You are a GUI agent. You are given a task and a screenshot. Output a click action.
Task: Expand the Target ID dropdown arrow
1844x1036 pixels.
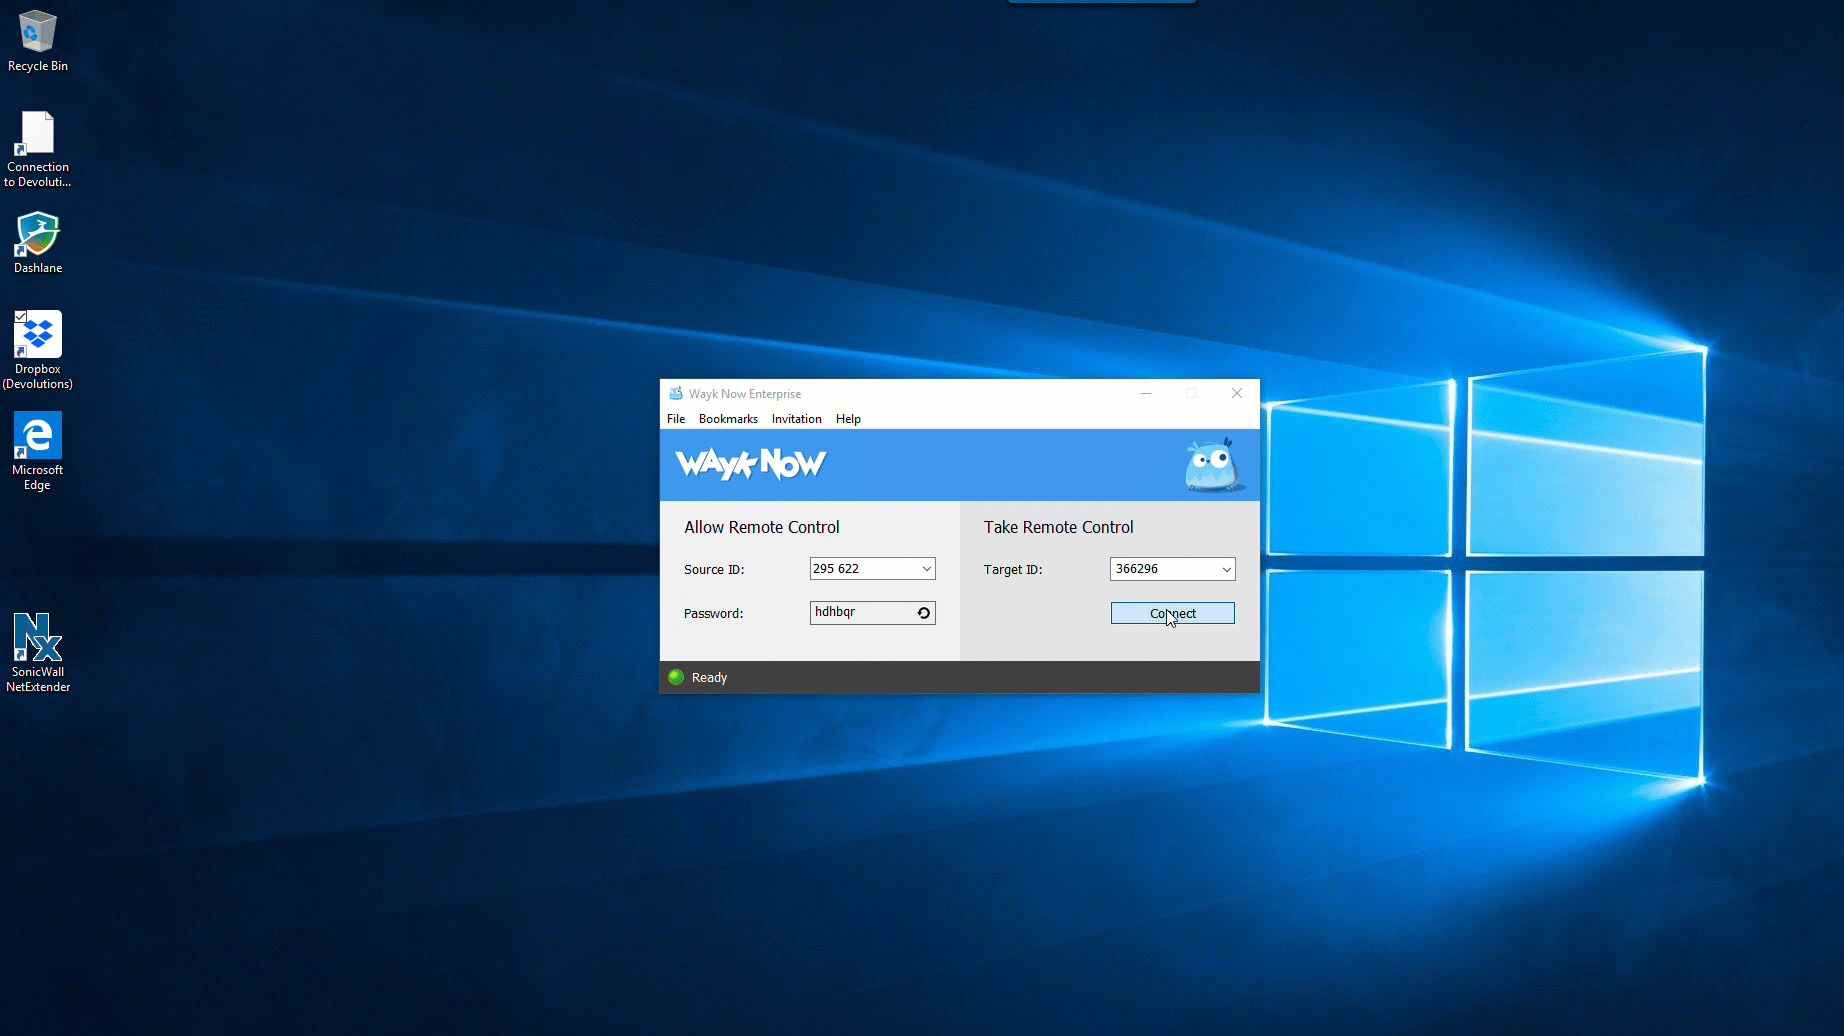click(x=1226, y=569)
